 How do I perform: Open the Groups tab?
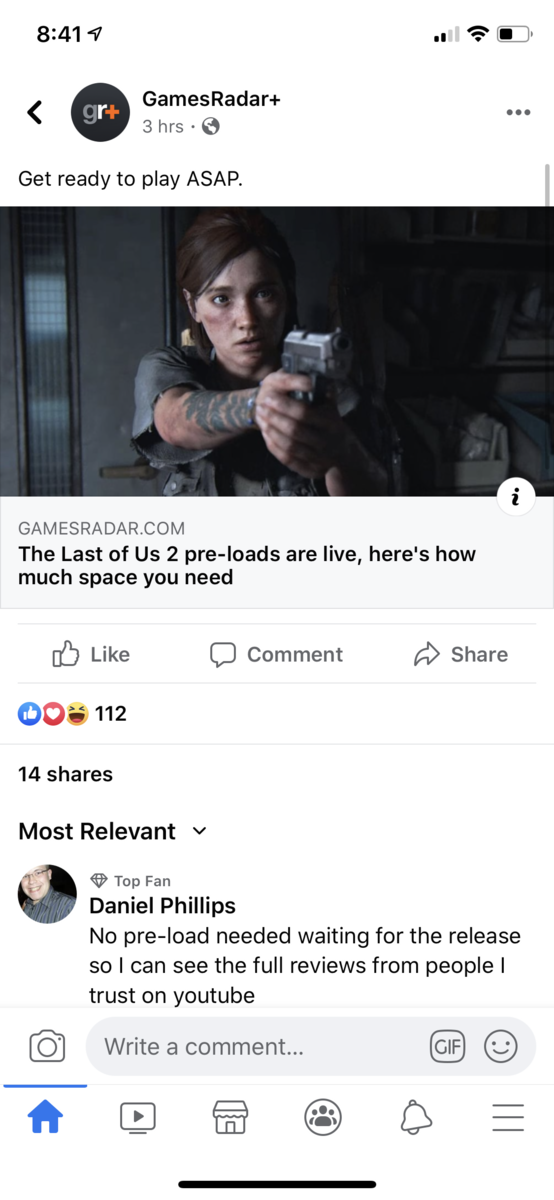(x=323, y=1117)
